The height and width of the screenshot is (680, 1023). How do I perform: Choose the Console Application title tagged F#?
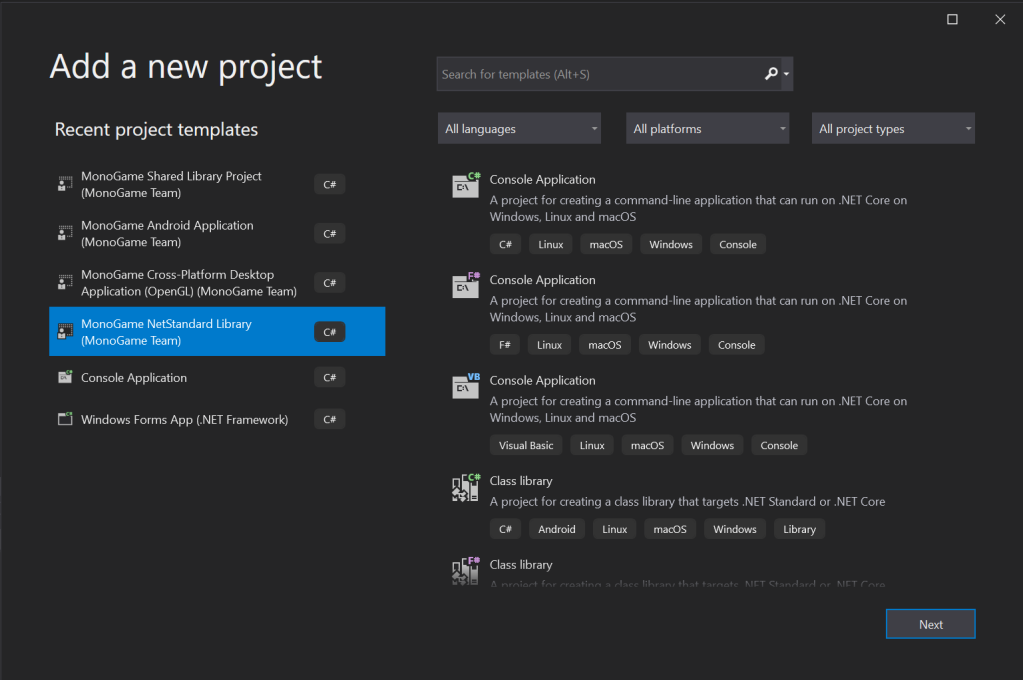pyautogui.click(x=542, y=280)
